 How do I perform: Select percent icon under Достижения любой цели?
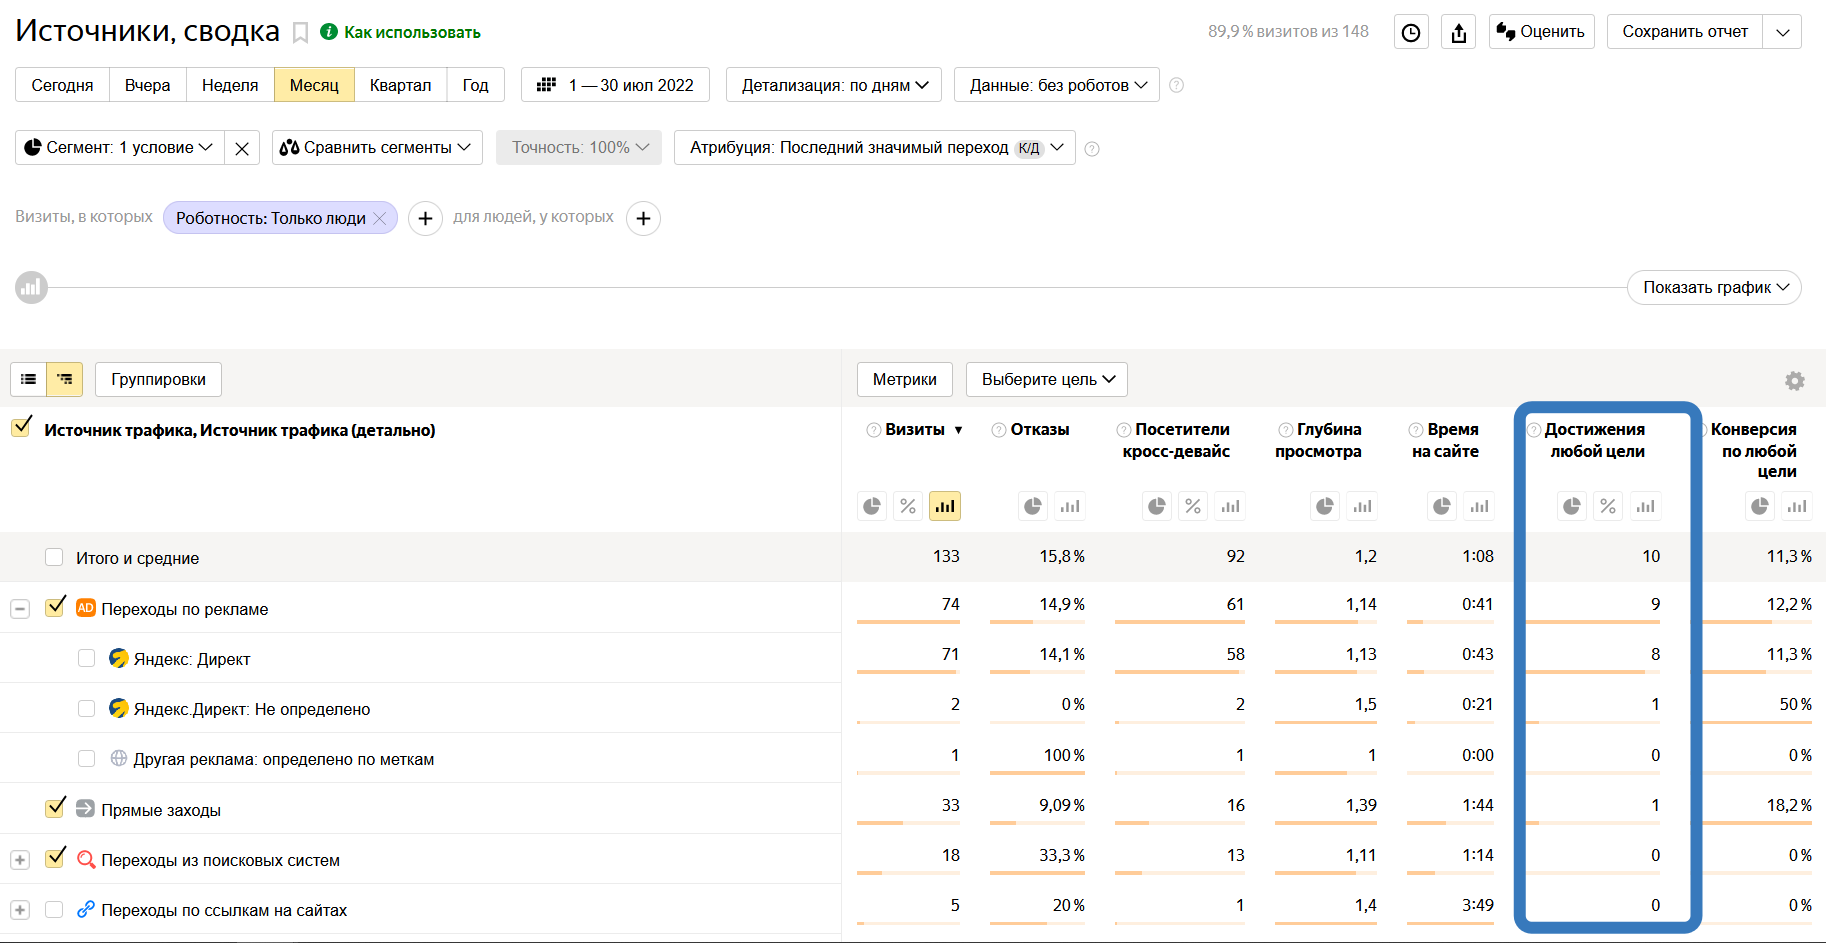[1608, 506]
